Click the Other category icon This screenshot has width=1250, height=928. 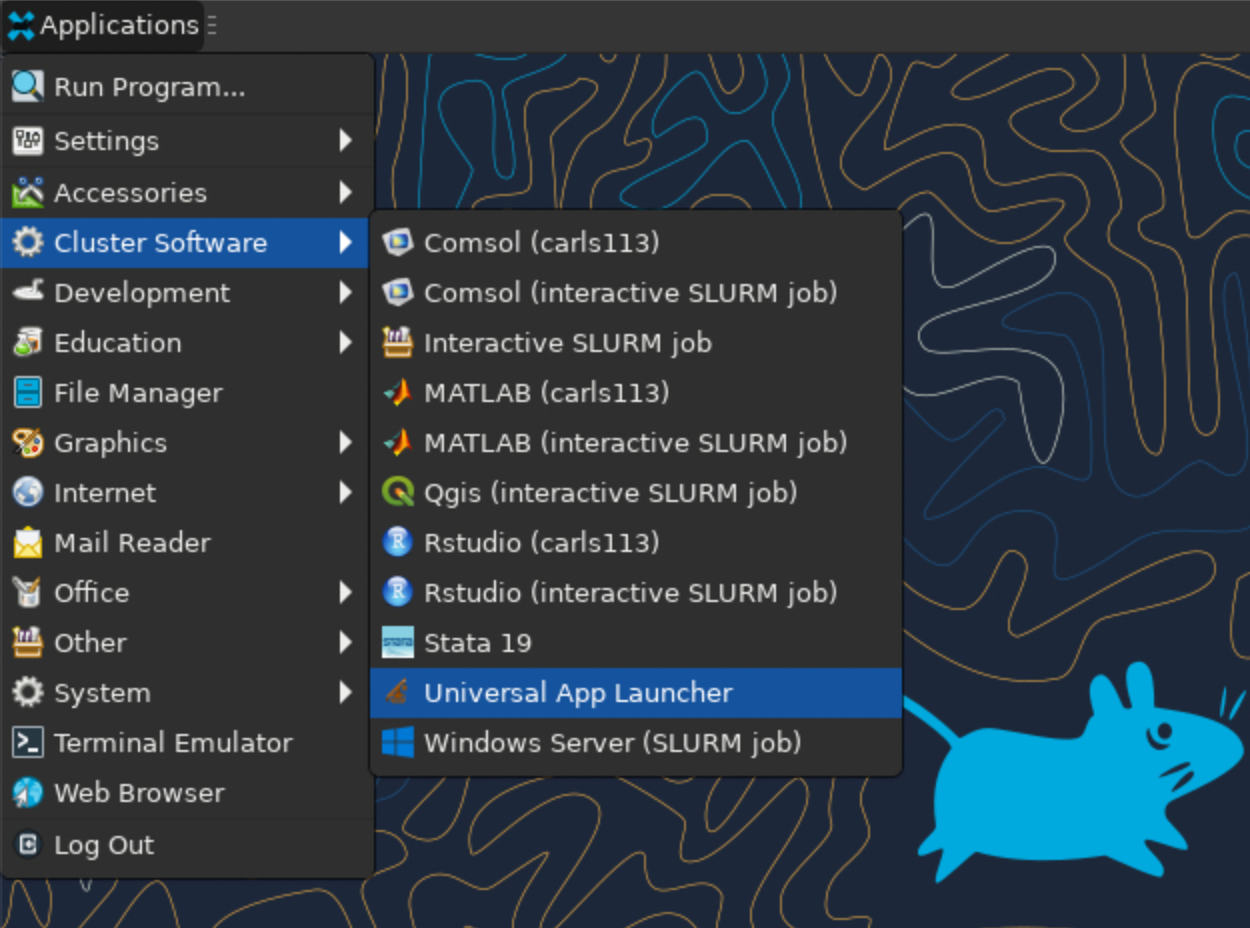[x=27, y=642]
